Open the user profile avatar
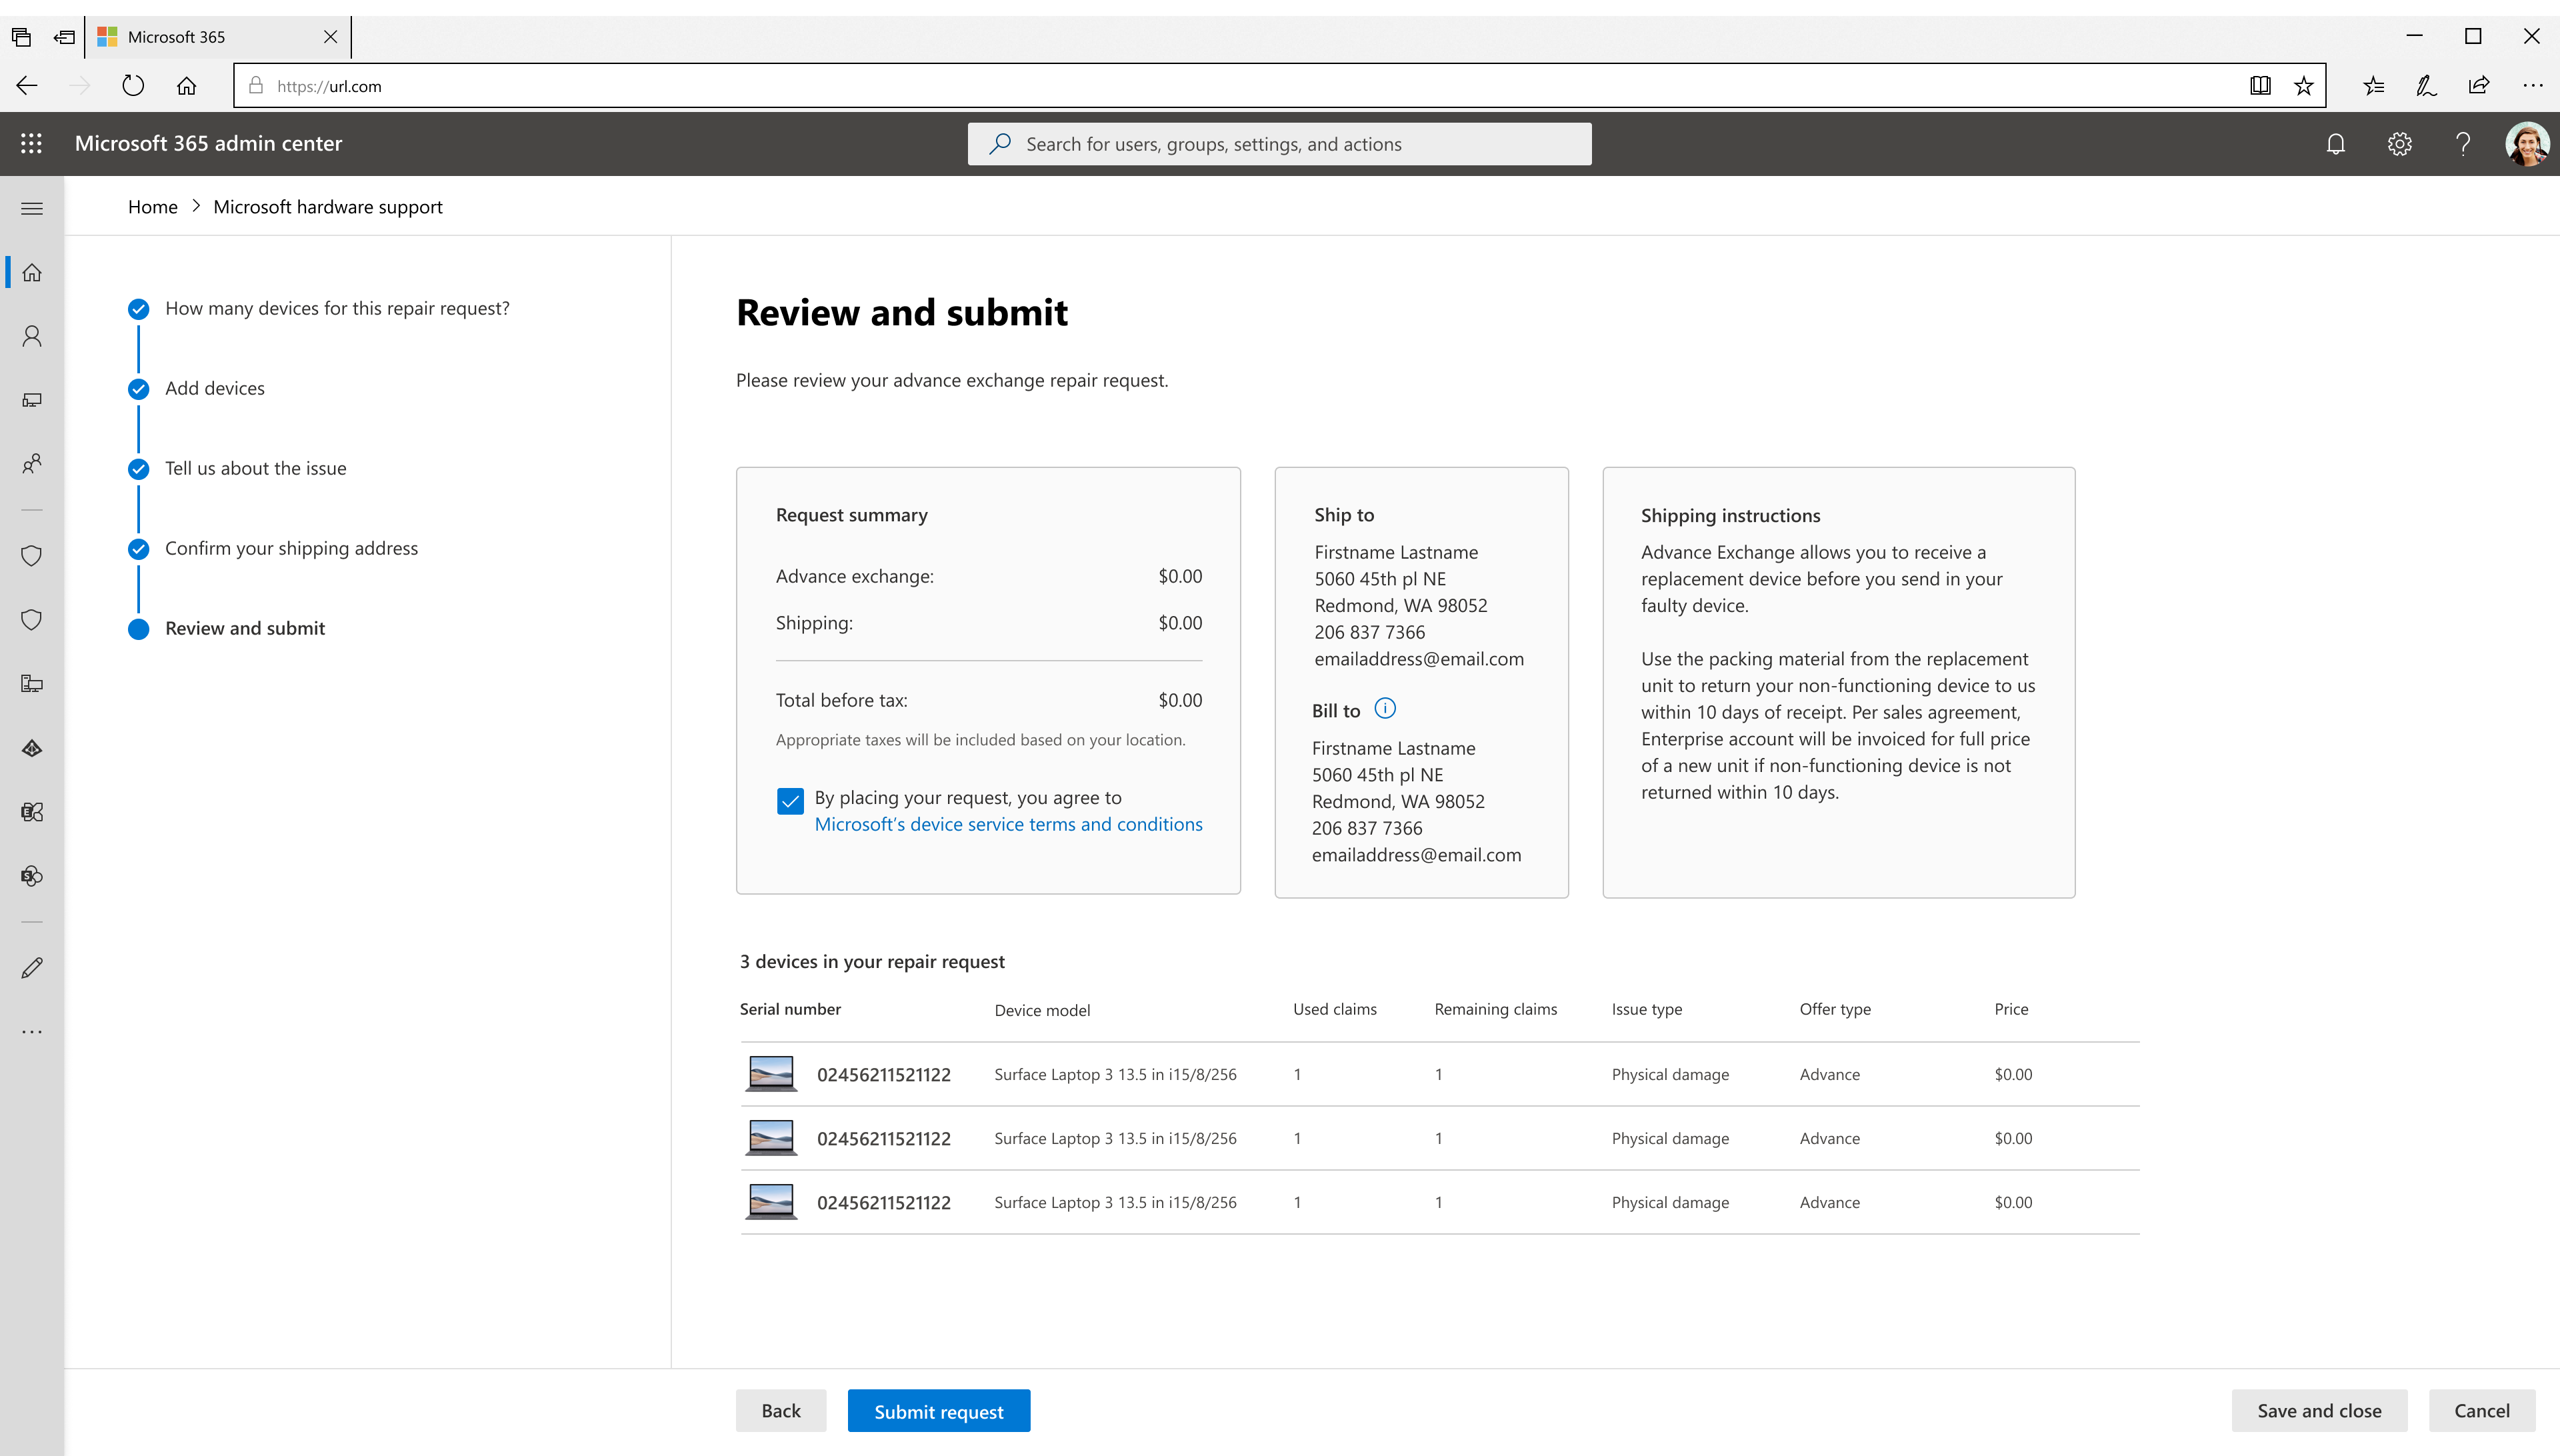The height and width of the screenshot is (1456, 2560). coord(2527,144)
